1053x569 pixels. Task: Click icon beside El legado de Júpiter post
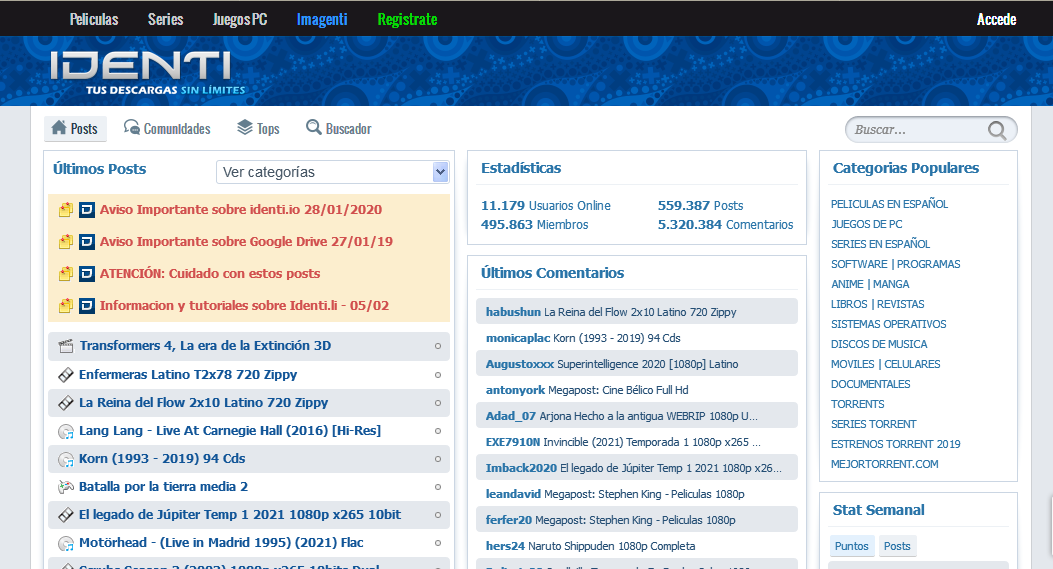66,515
